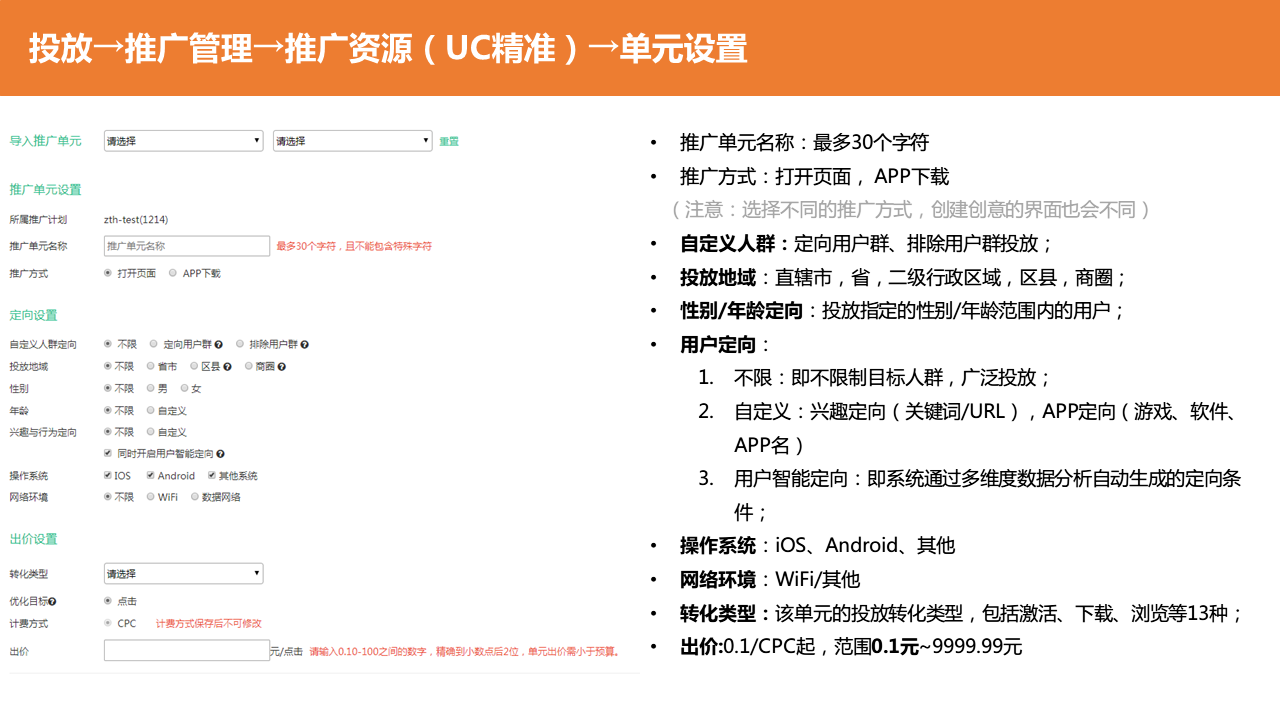
Task: Select the APP下载 promotion method radio
Action: tap(173, 273)
